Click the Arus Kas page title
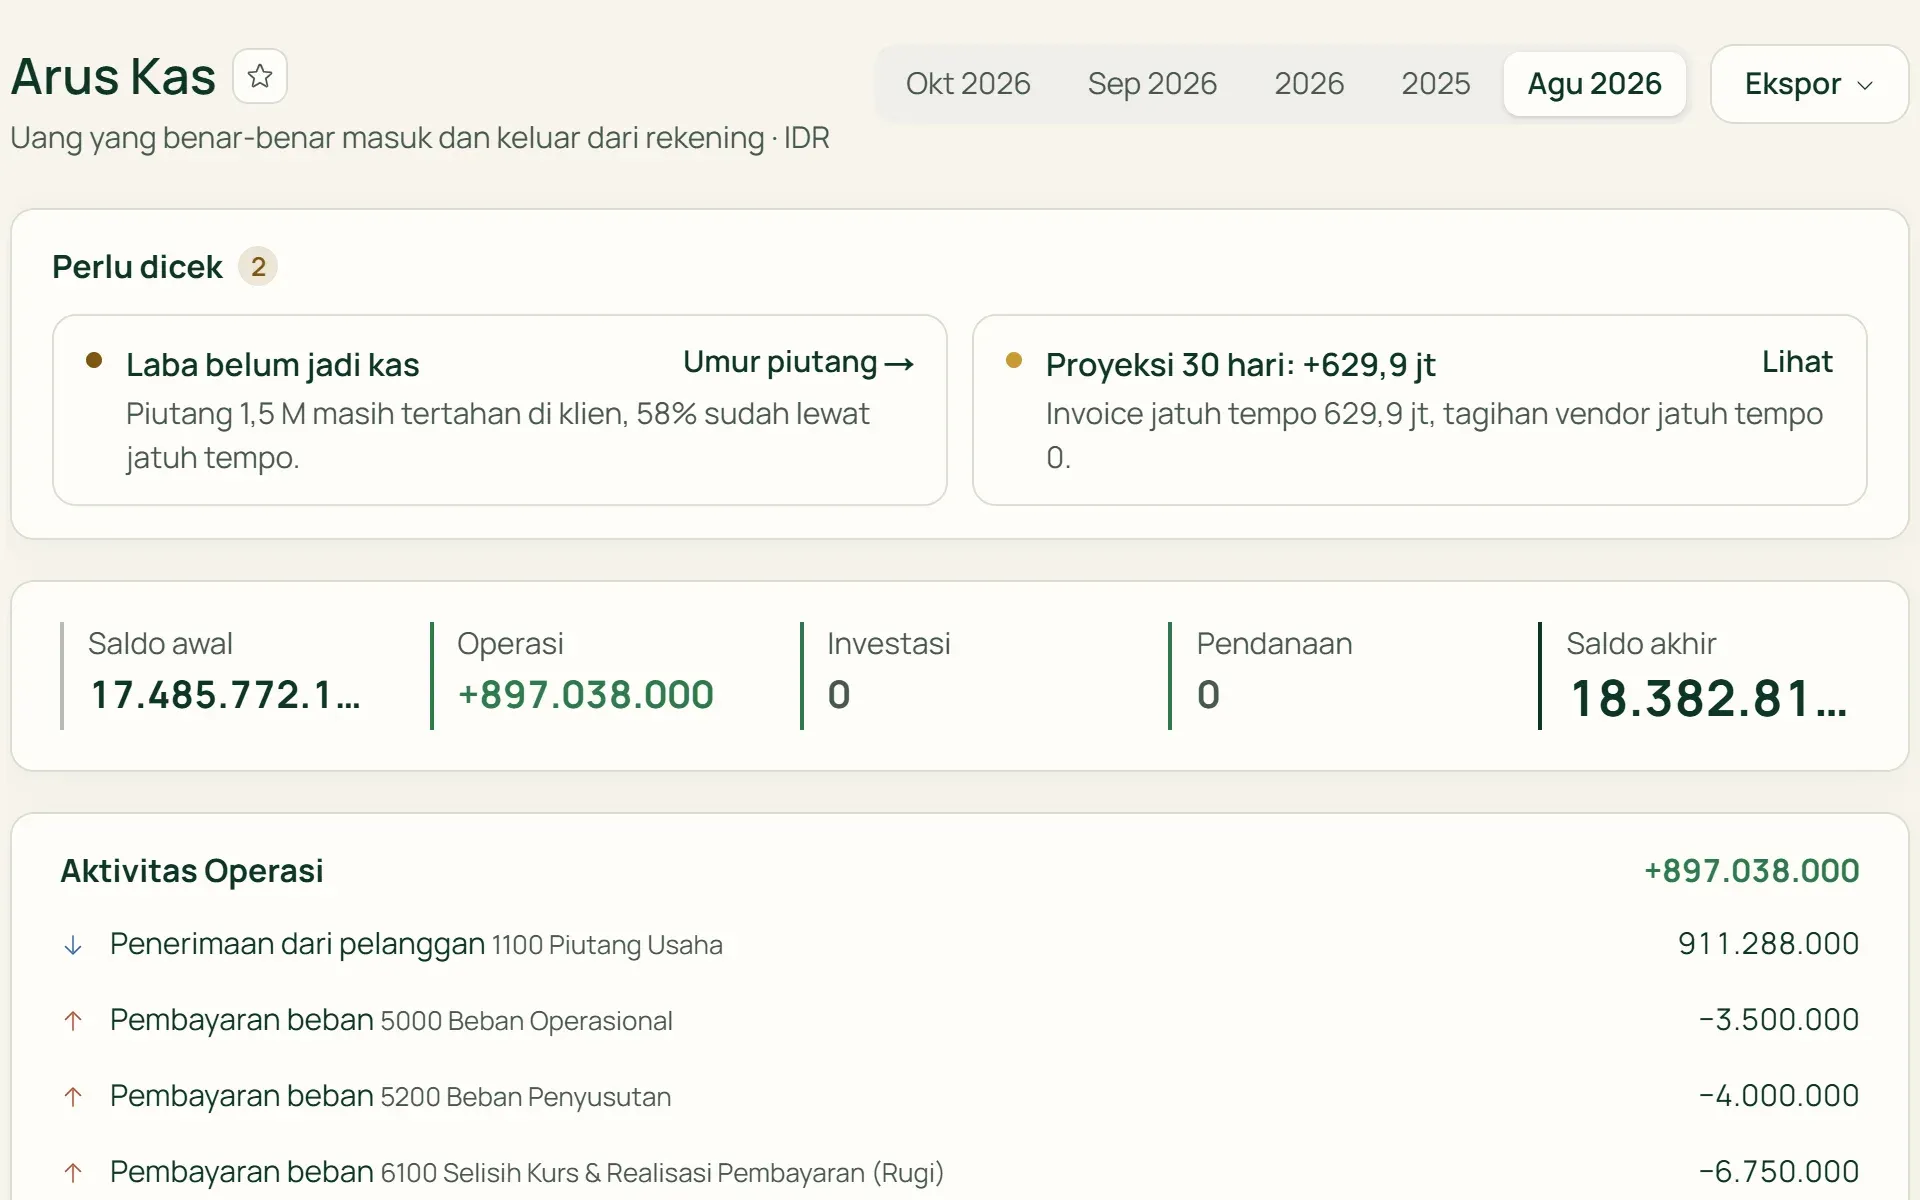Image resolution: width=1920 pixels, height=1200 pixels. click(113, 77)
